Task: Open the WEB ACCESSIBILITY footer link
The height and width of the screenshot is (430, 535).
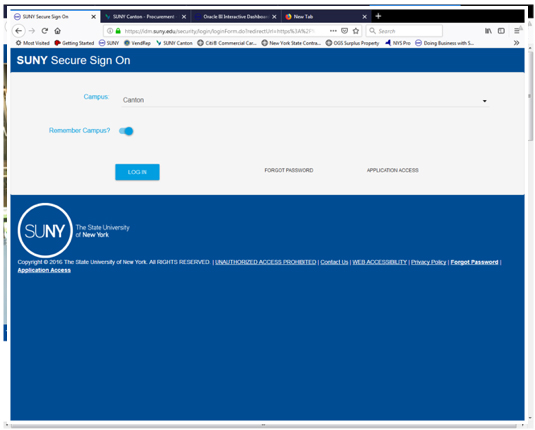Action: point(379,262)
